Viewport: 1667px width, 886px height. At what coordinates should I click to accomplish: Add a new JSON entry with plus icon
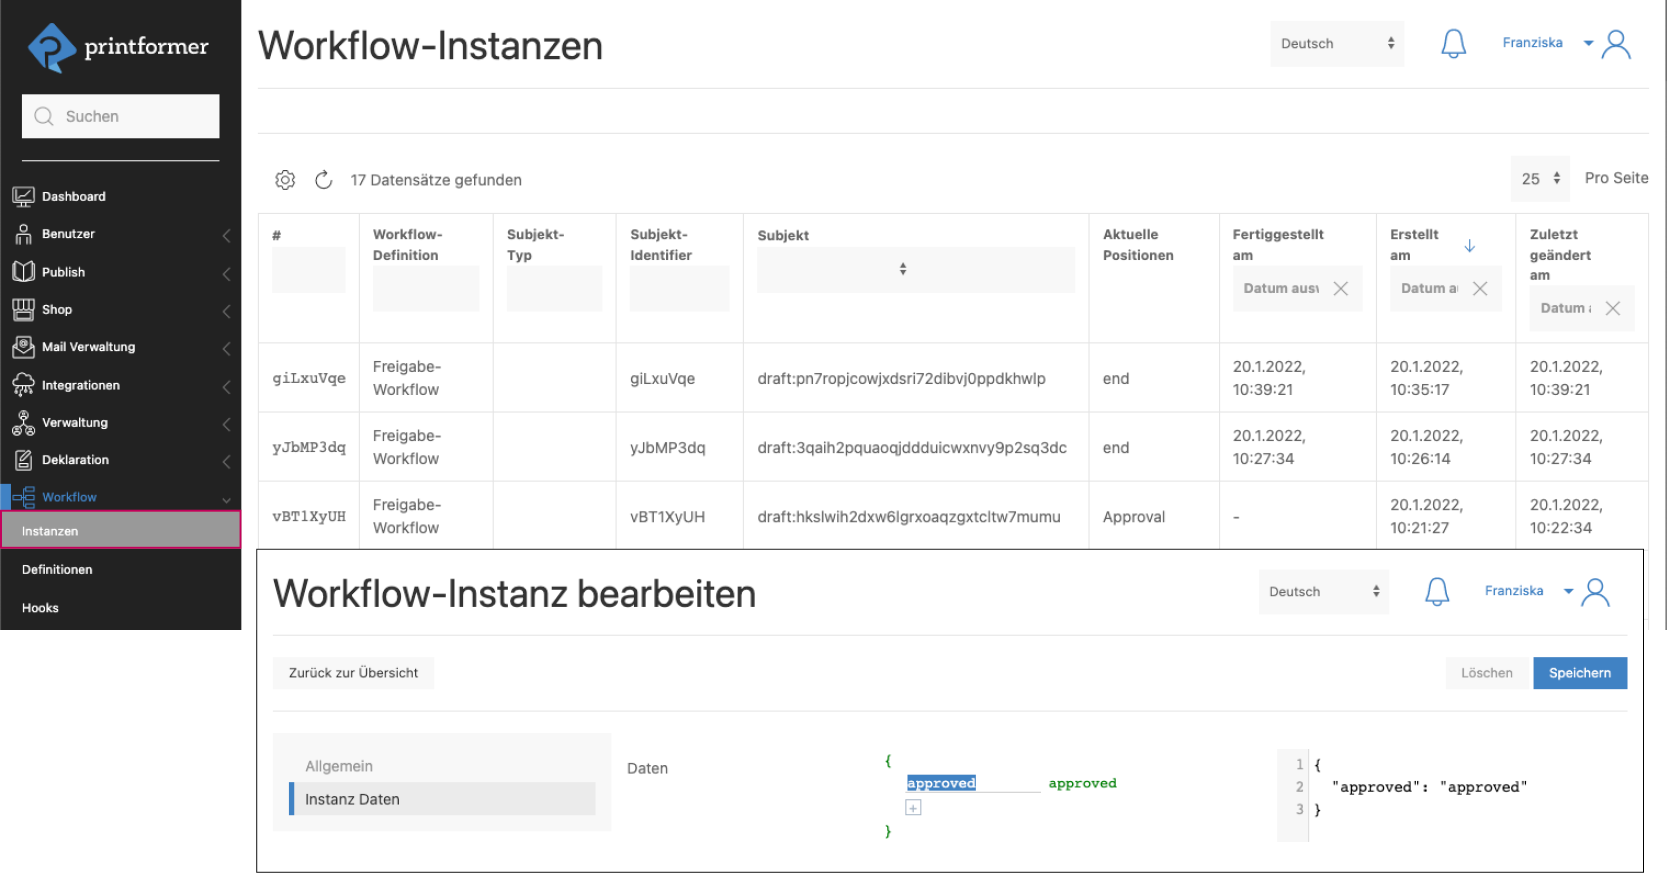[913, 808]
